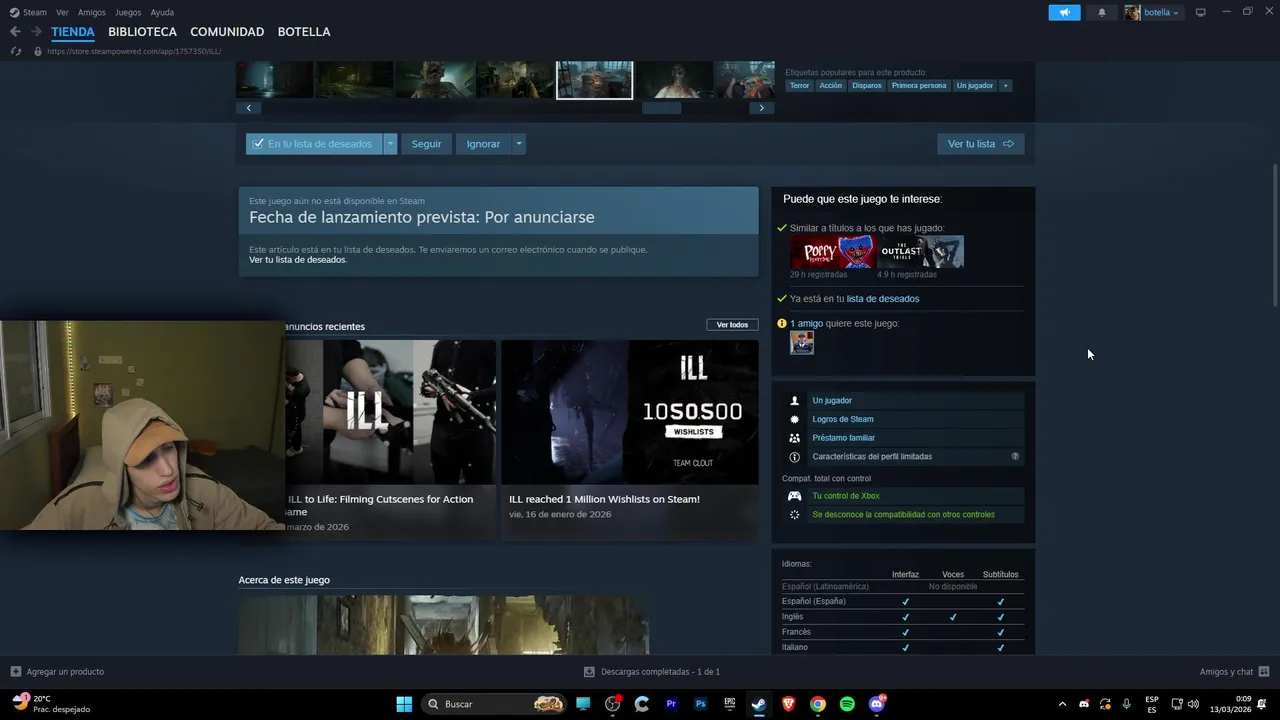Open the notifications bell
1280x720 pixels.
tap(1102, 12)
